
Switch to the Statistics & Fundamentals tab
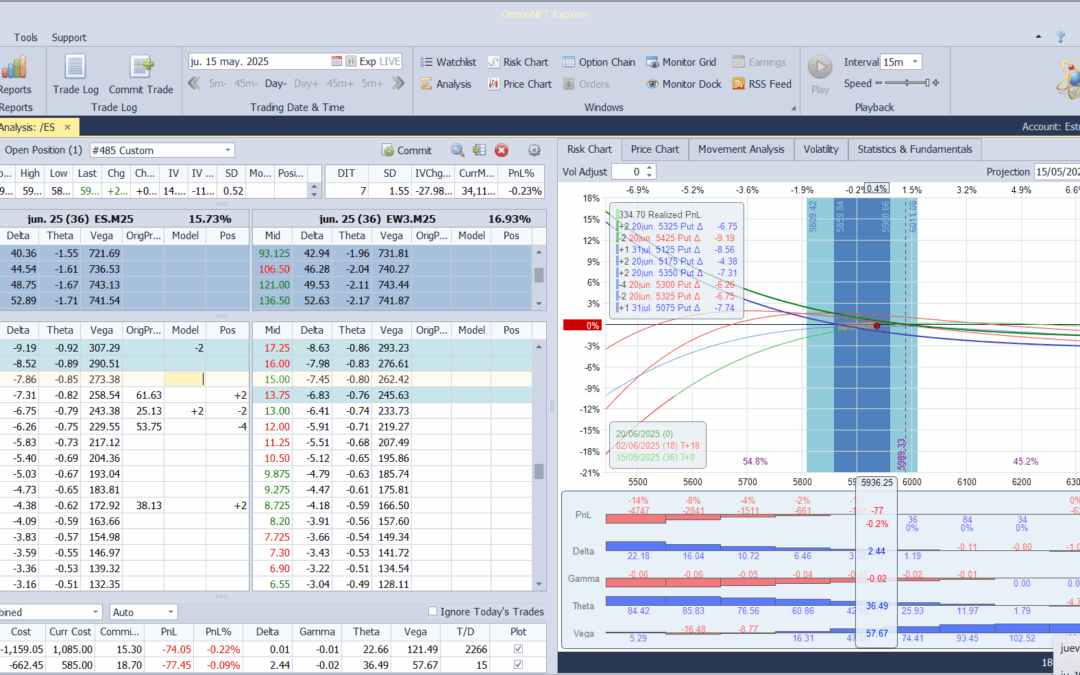point(915,149)
